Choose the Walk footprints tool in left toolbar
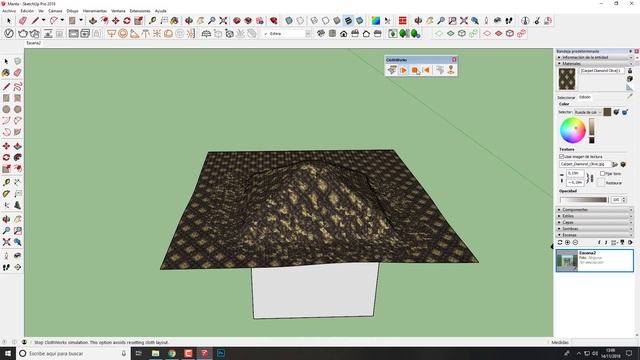The image size is (640, 360). pyautogui.click(x=6, y=267)
